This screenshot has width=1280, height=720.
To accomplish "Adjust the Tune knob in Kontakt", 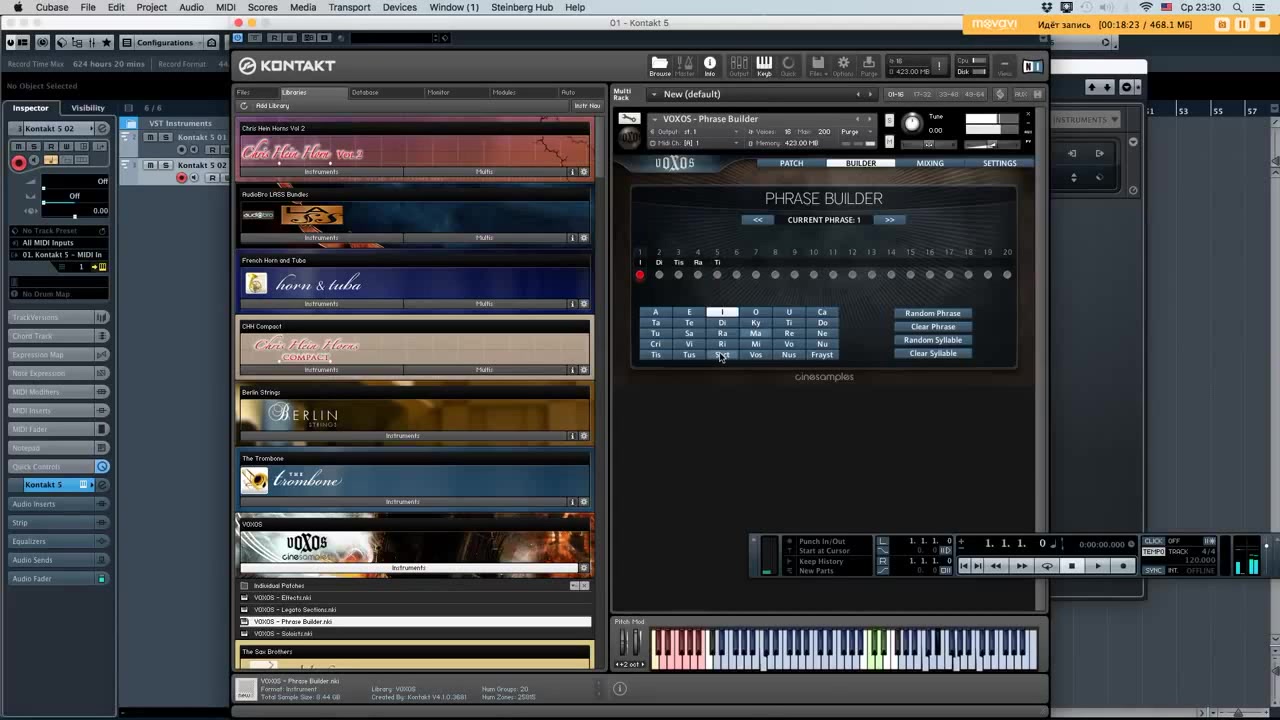I will click(x=911, y=123).
